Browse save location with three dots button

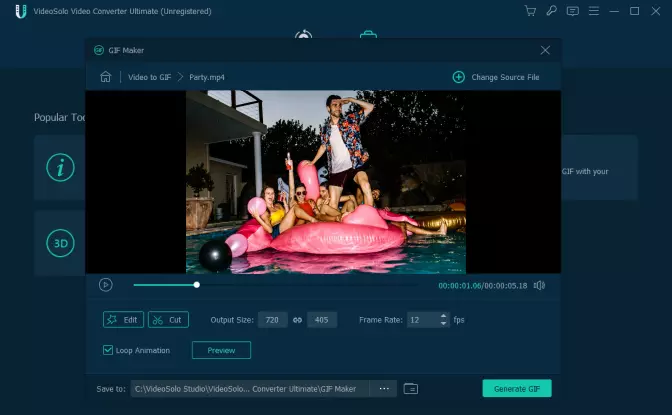384,389
